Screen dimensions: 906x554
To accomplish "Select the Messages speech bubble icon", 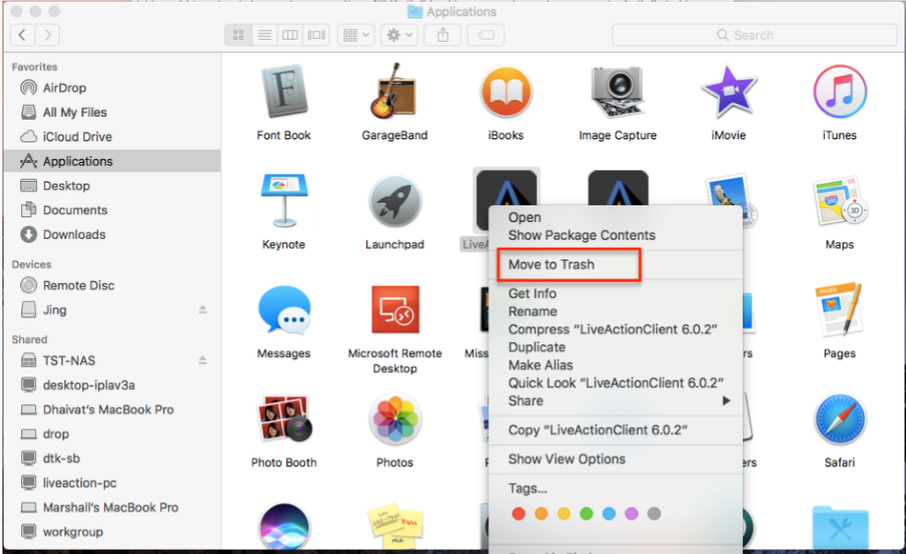I will tap(284, 310).
